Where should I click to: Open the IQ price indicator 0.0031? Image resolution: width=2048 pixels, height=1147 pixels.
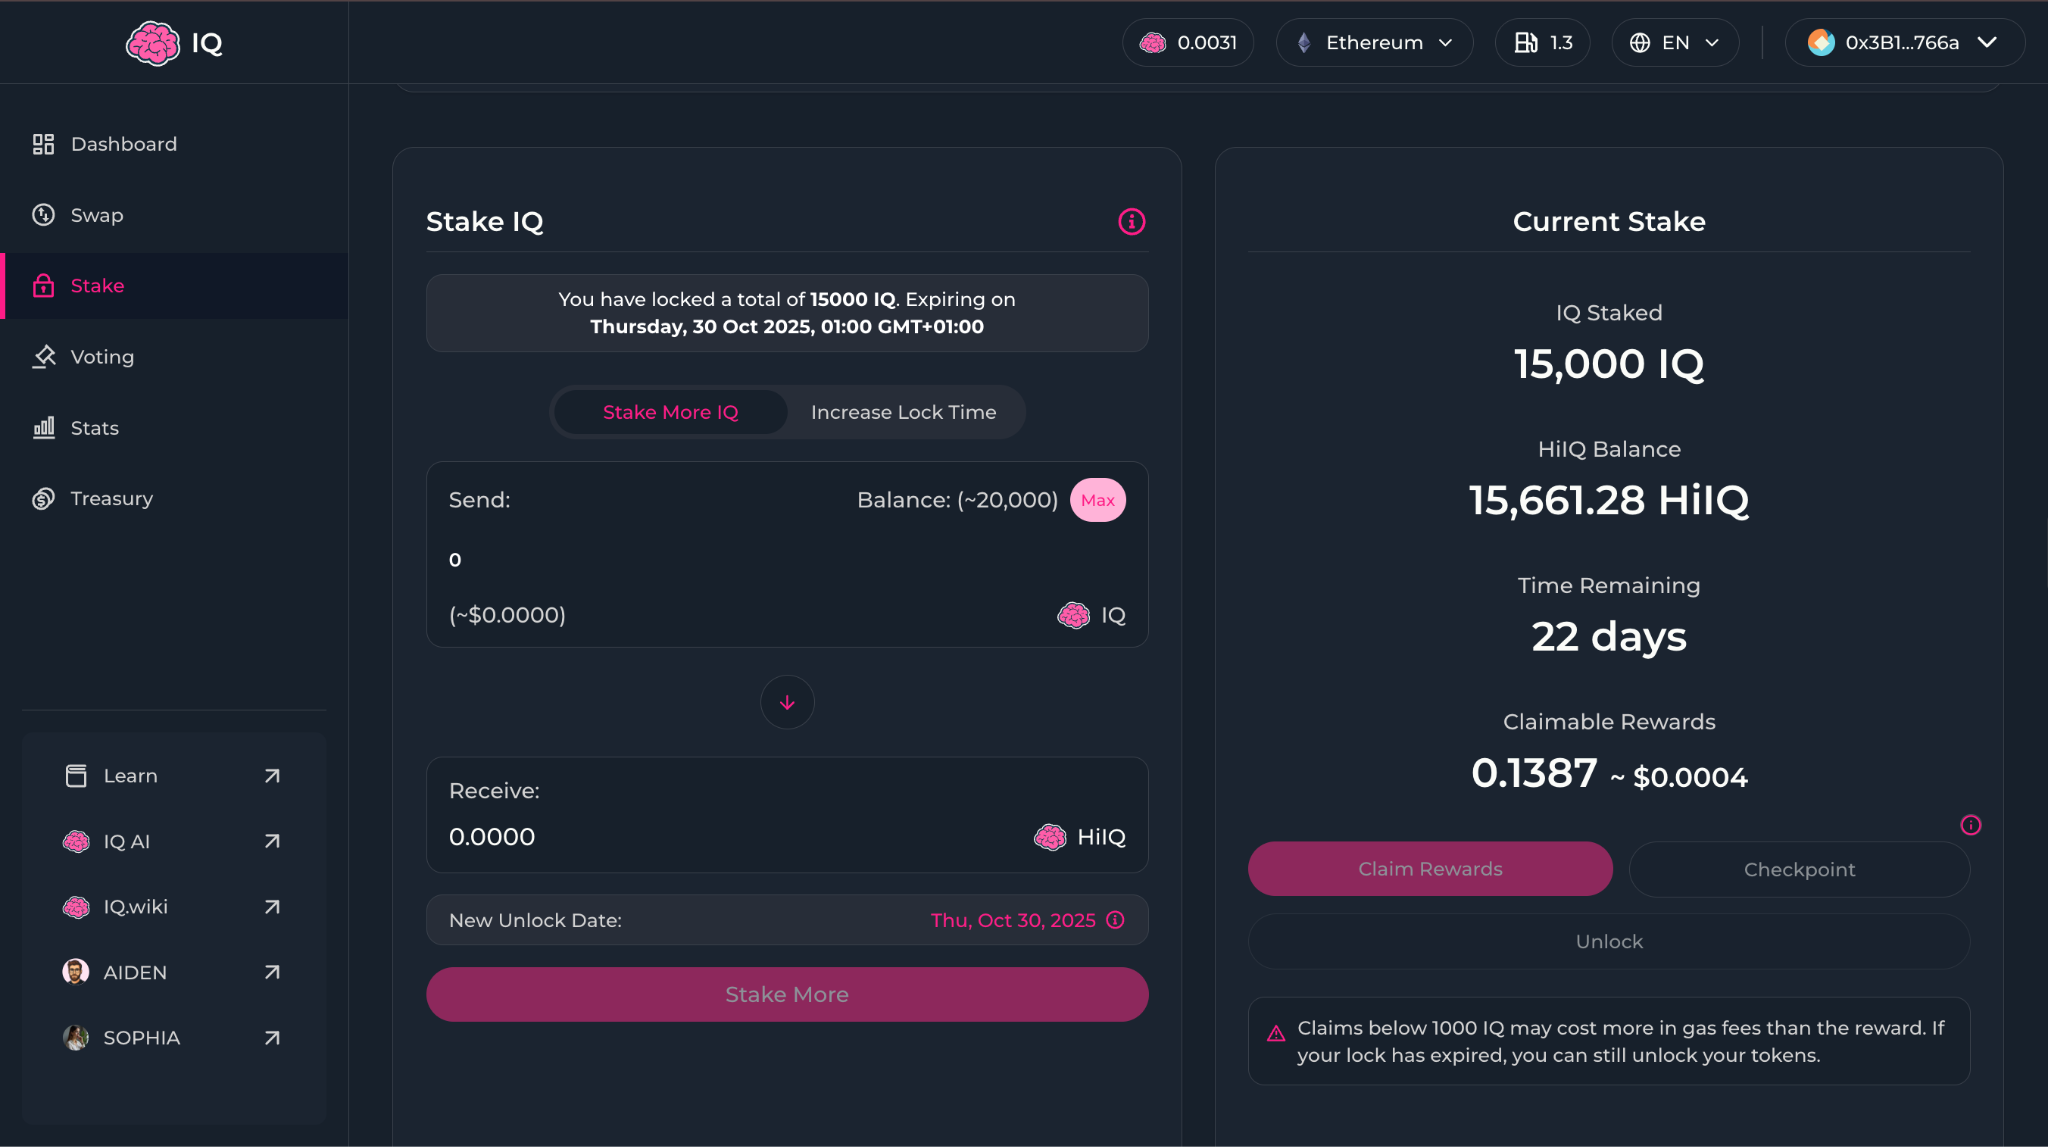pos(1188,43)
